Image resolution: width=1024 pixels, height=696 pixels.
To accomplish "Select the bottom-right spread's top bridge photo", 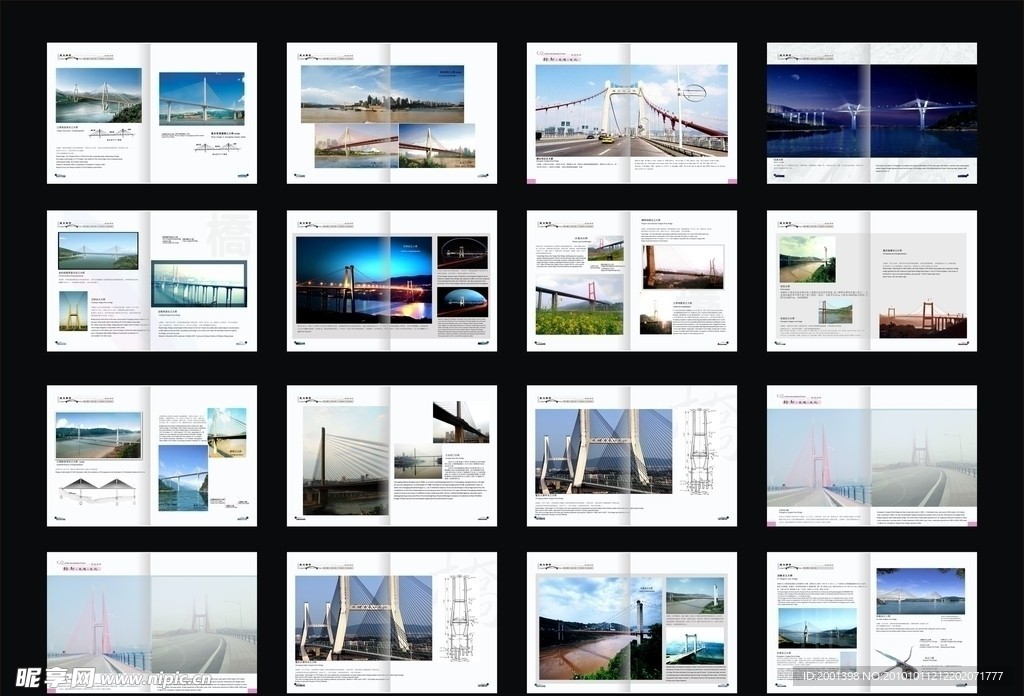I will pos(920,591).
